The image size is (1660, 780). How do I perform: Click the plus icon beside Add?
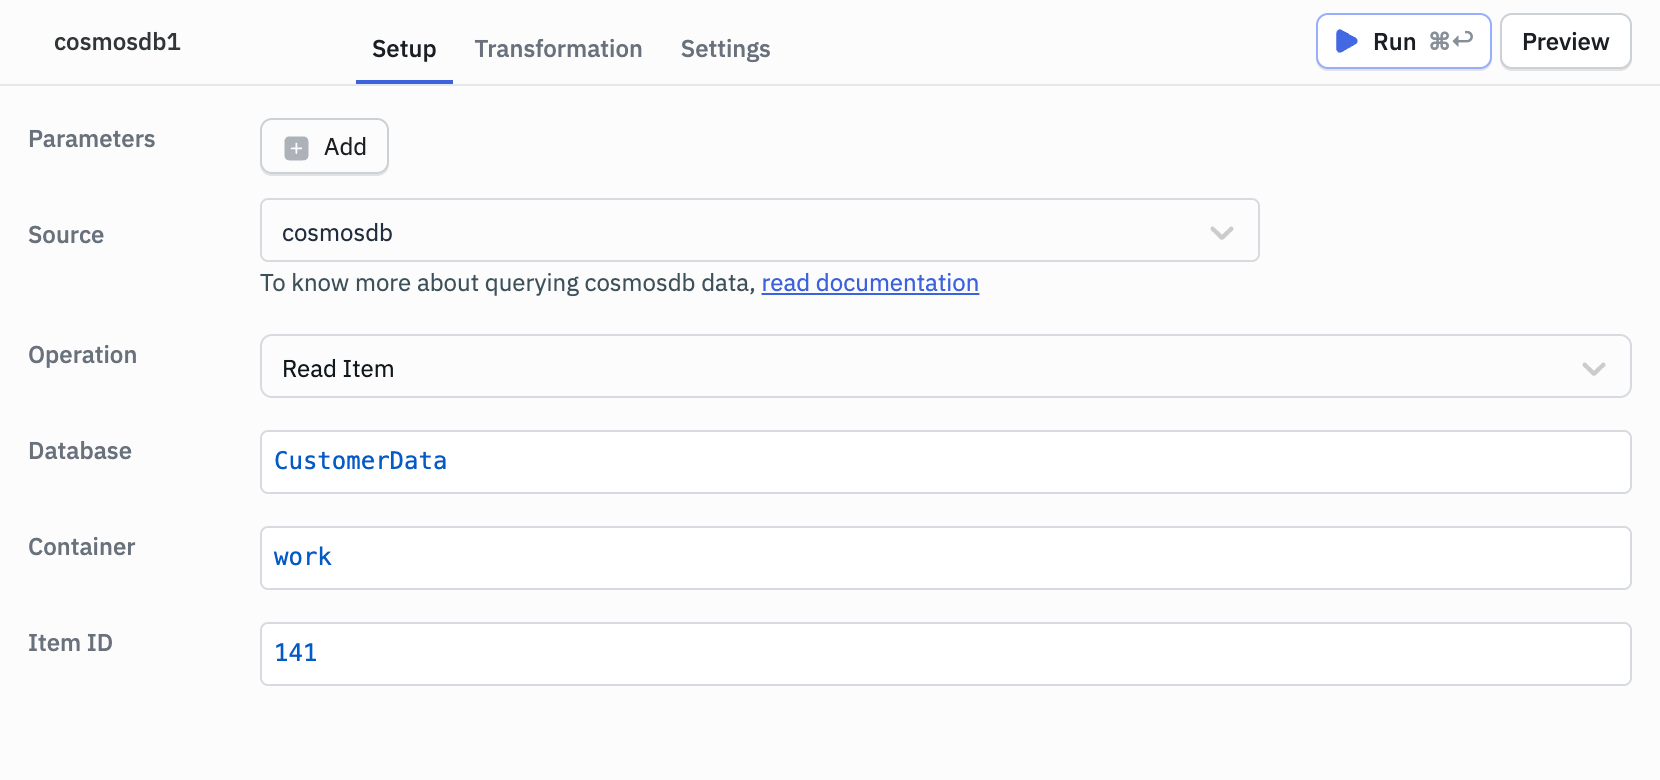pyautogui.click(x=296, y=148)
